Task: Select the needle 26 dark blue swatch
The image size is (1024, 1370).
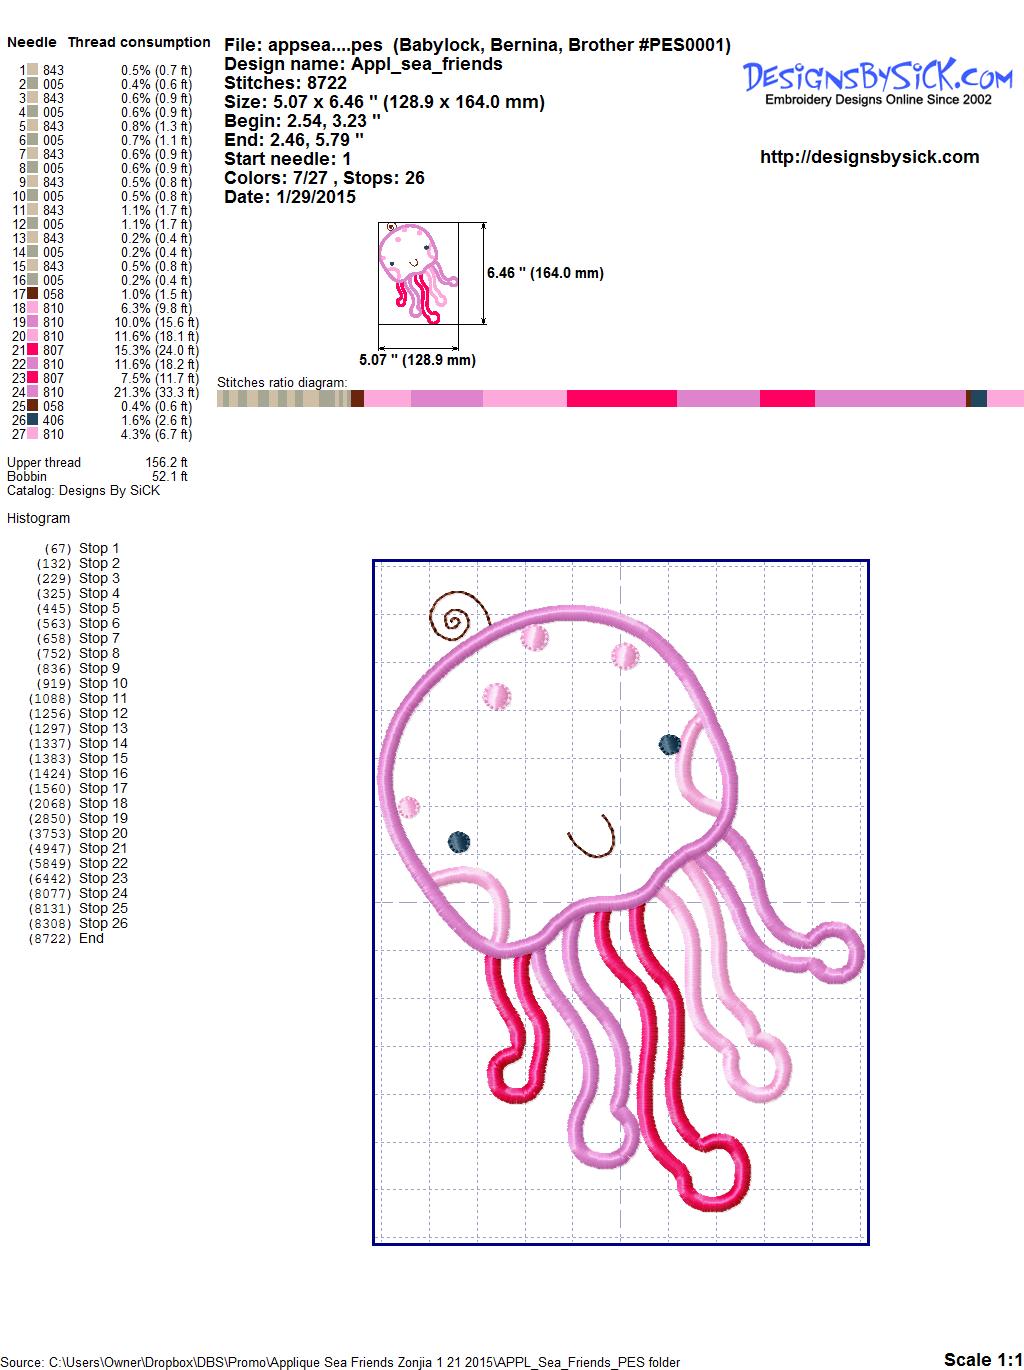Action: click(33, 420)
